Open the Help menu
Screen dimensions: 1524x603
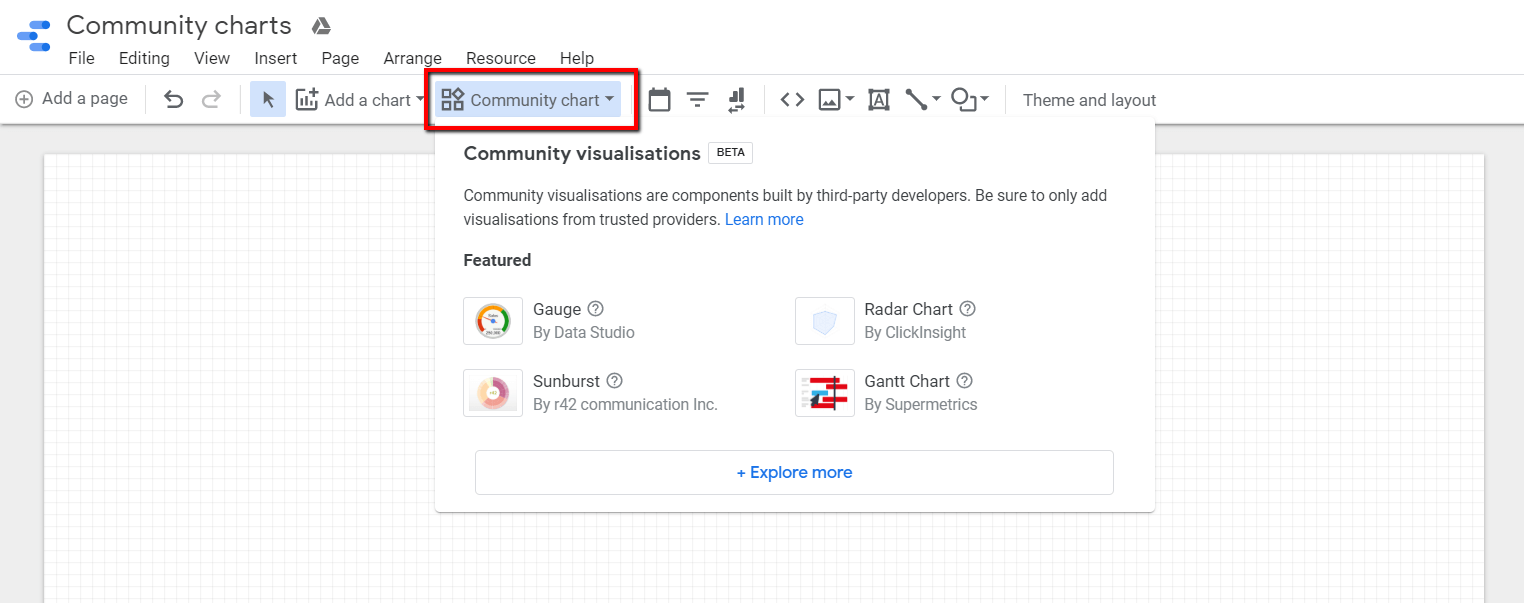pyautogui.click(x=577, y=58)
